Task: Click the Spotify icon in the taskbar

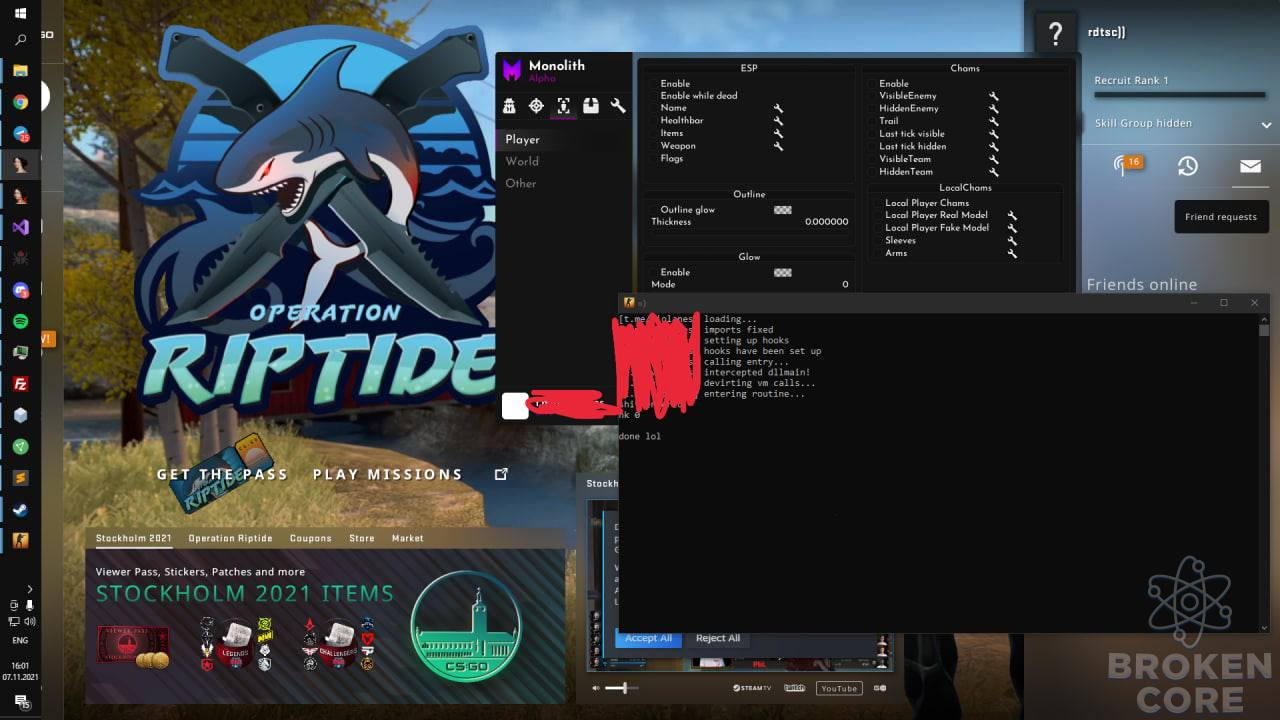Action: [x=20, y=321]
